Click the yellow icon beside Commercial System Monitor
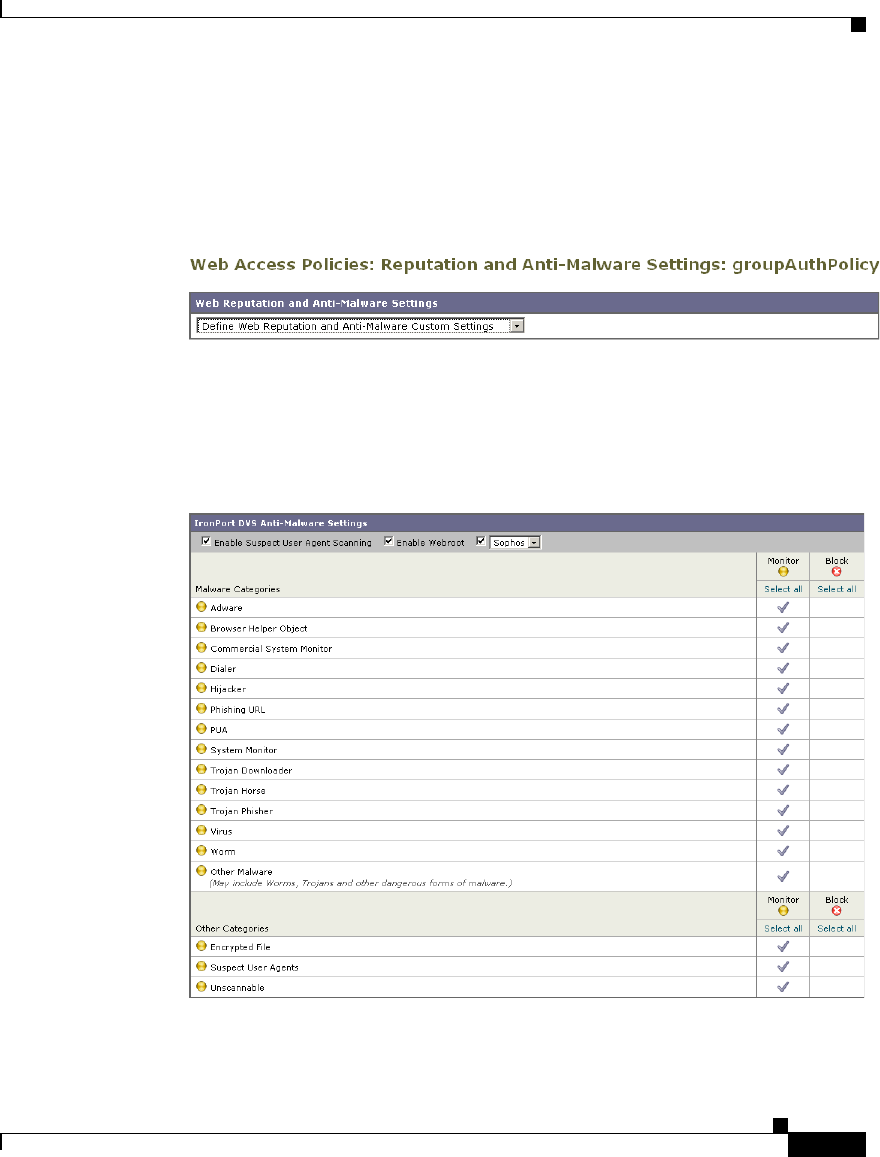 click(x=201, y=647)
